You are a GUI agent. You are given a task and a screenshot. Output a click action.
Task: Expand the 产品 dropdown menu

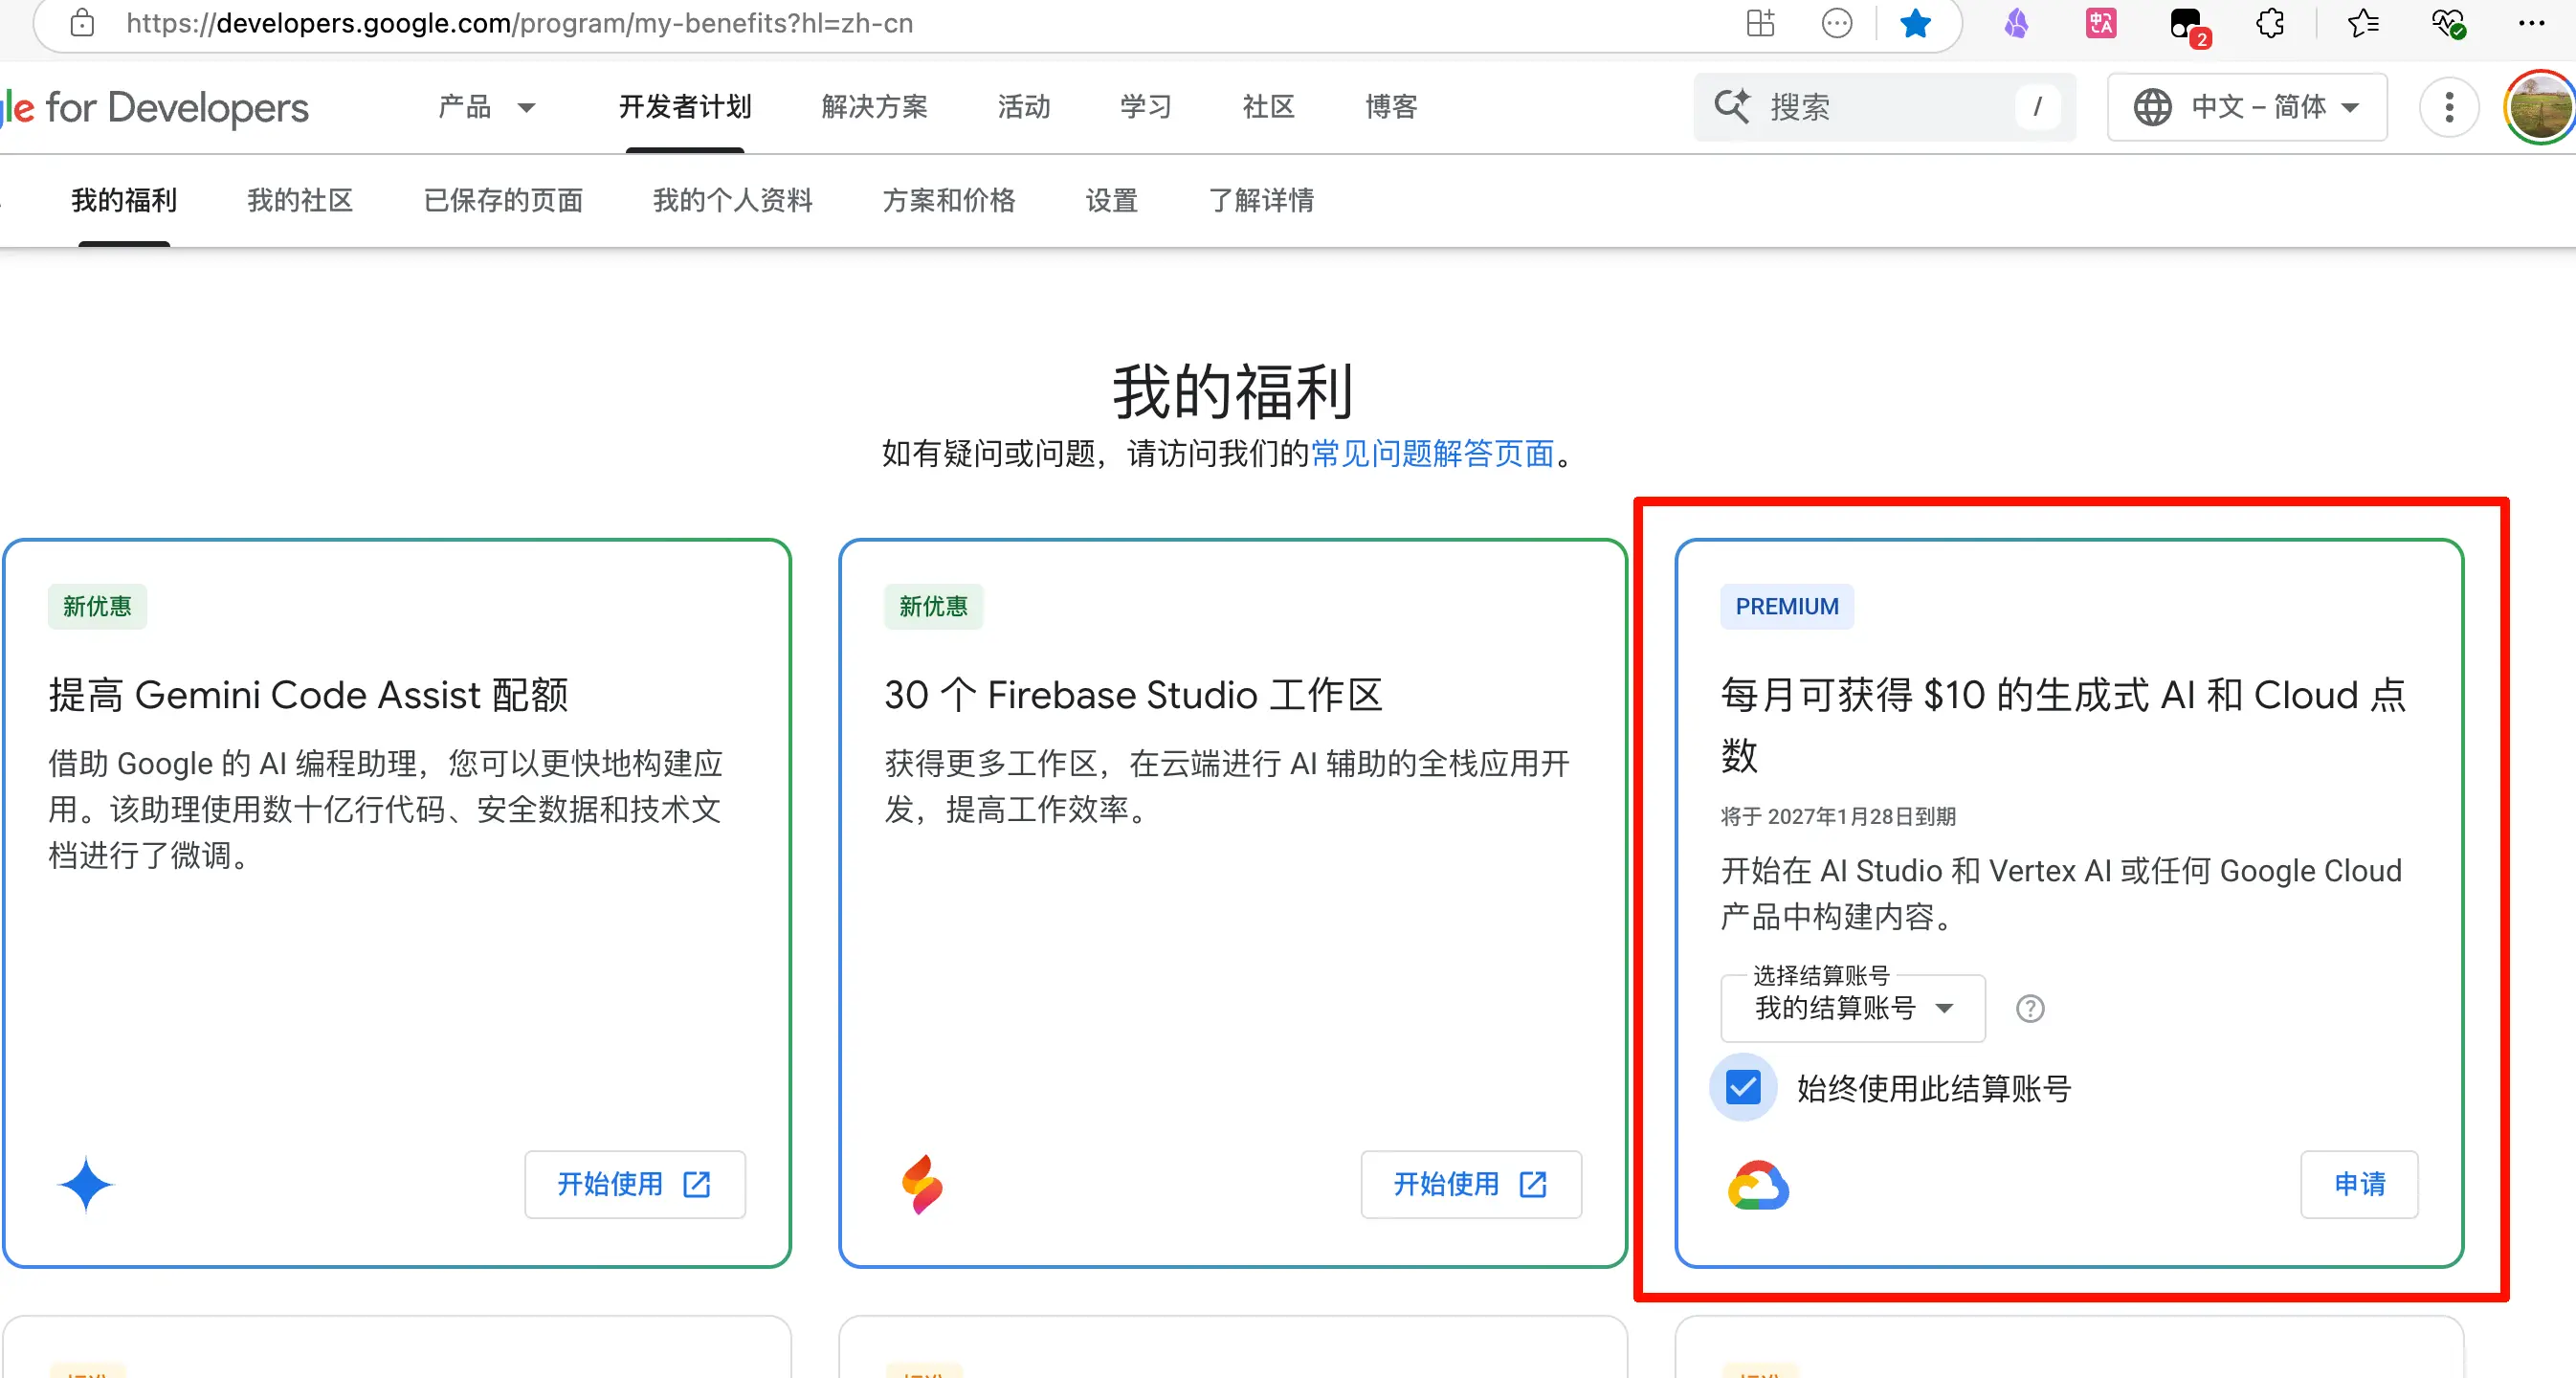[487, 107]
